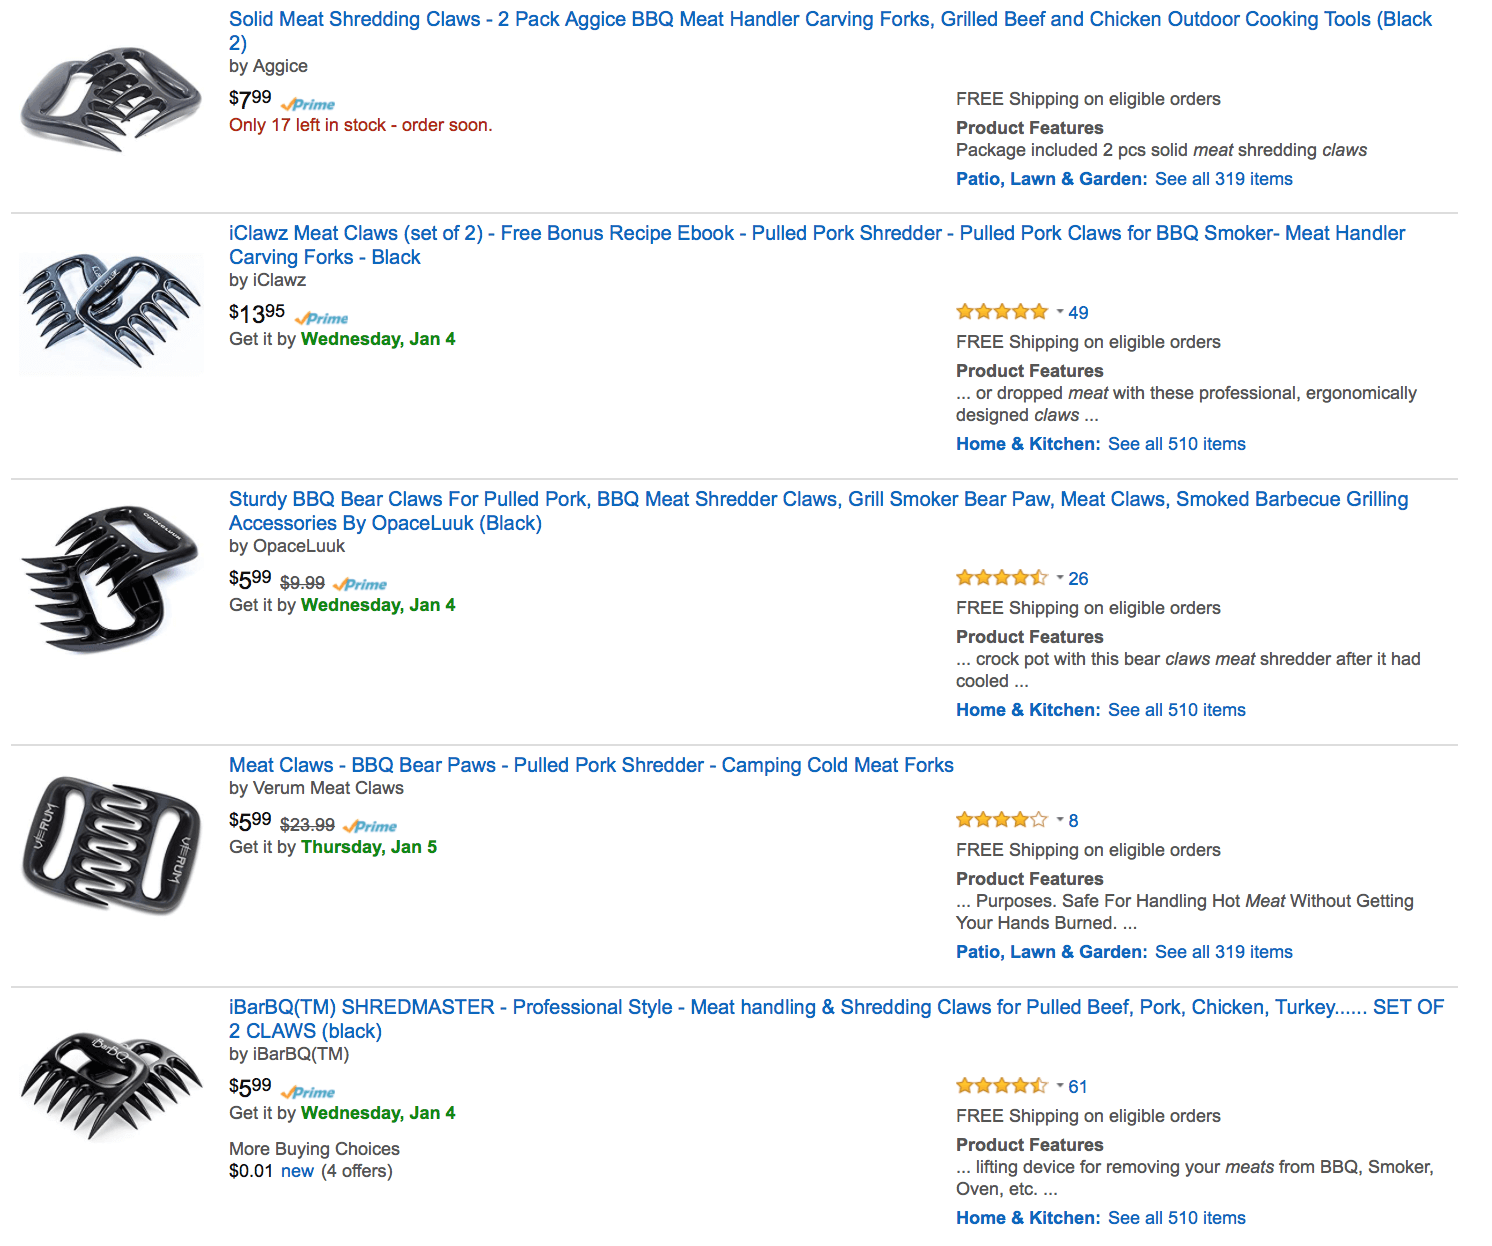Click the new (4 offers) link
Image resolution: width=1492 pixels, height=1246 pixels.
pyautogui.click(x=297, y=1170)
